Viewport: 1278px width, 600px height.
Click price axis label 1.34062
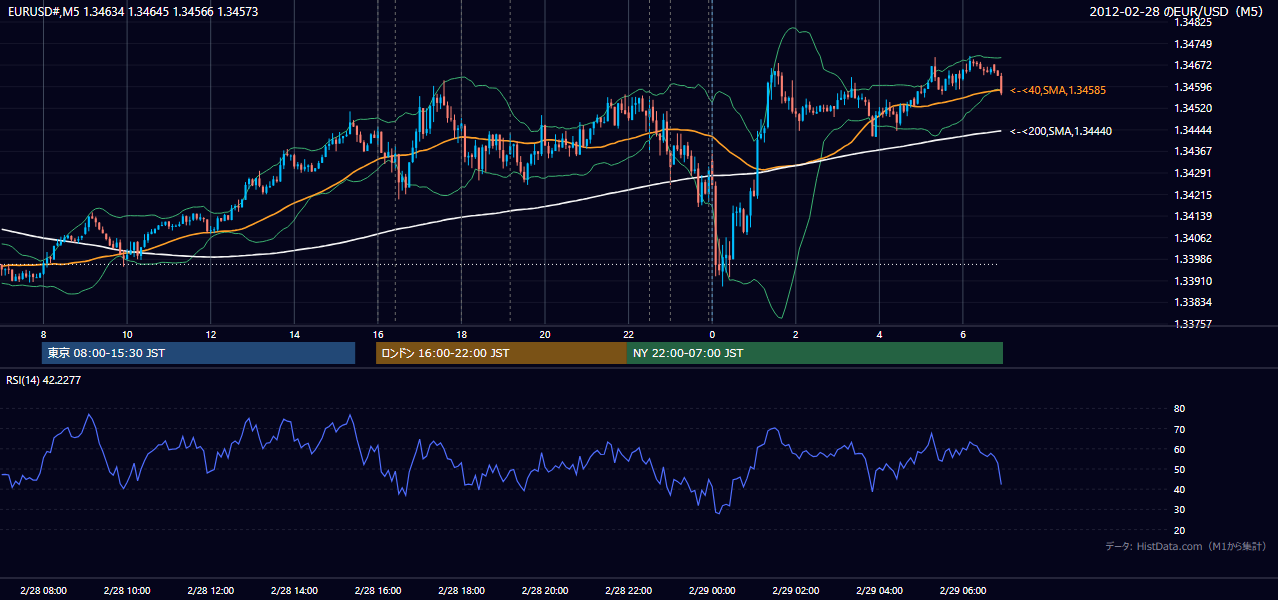click(x=1193, y=238)
